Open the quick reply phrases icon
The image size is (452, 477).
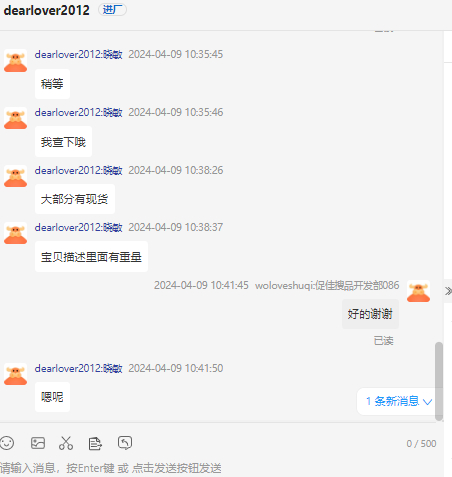click(x=95, y=443)
